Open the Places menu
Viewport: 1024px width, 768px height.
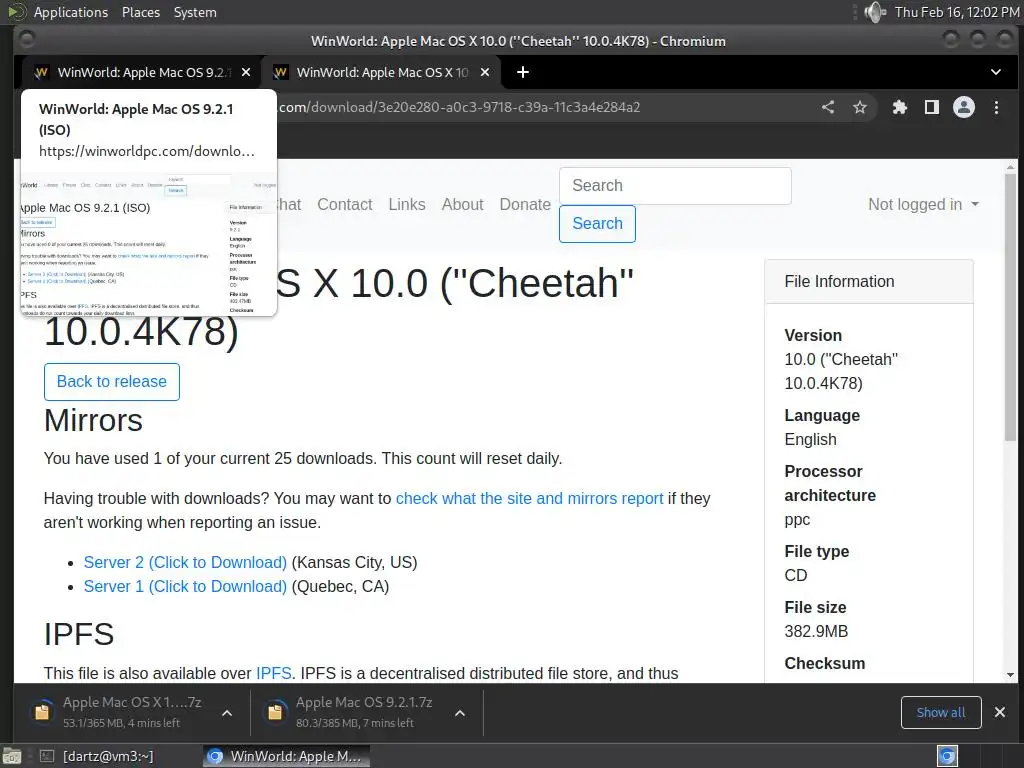[x=140, y=12]
